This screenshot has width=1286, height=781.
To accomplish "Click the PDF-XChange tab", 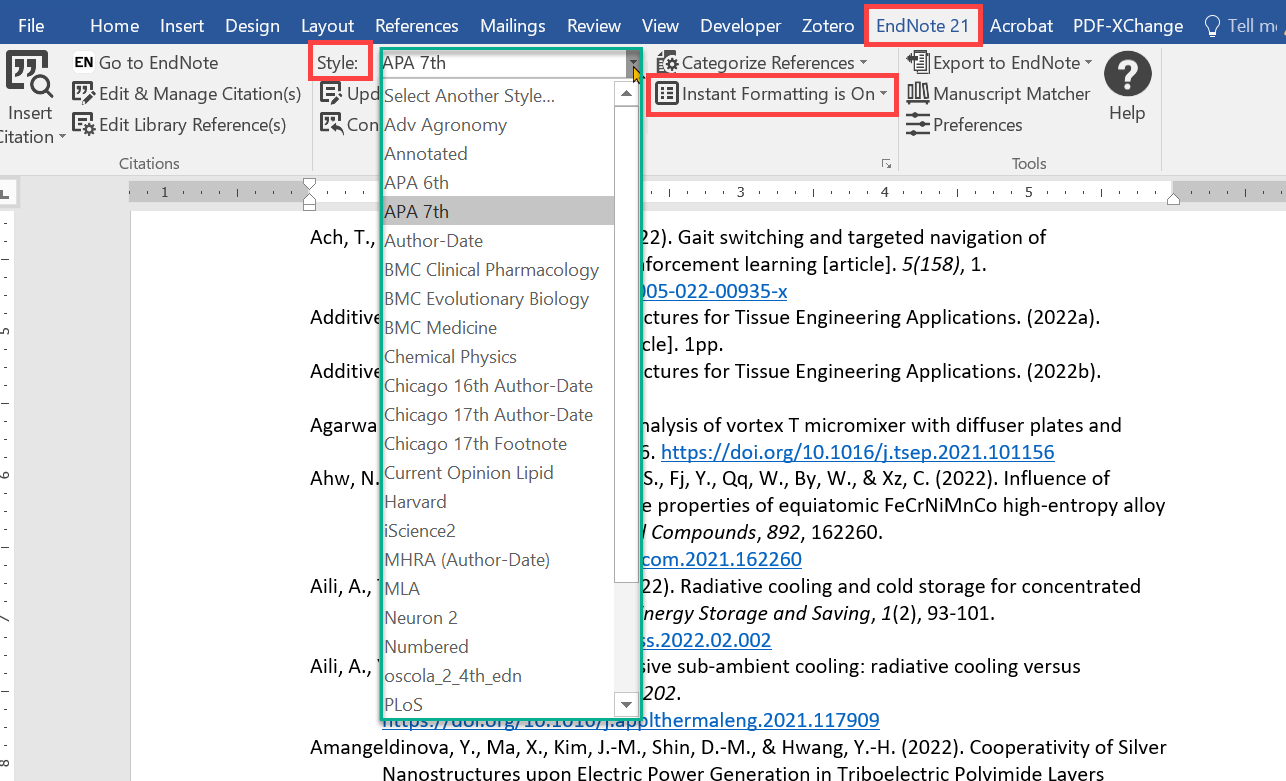I will (1127, 26).
